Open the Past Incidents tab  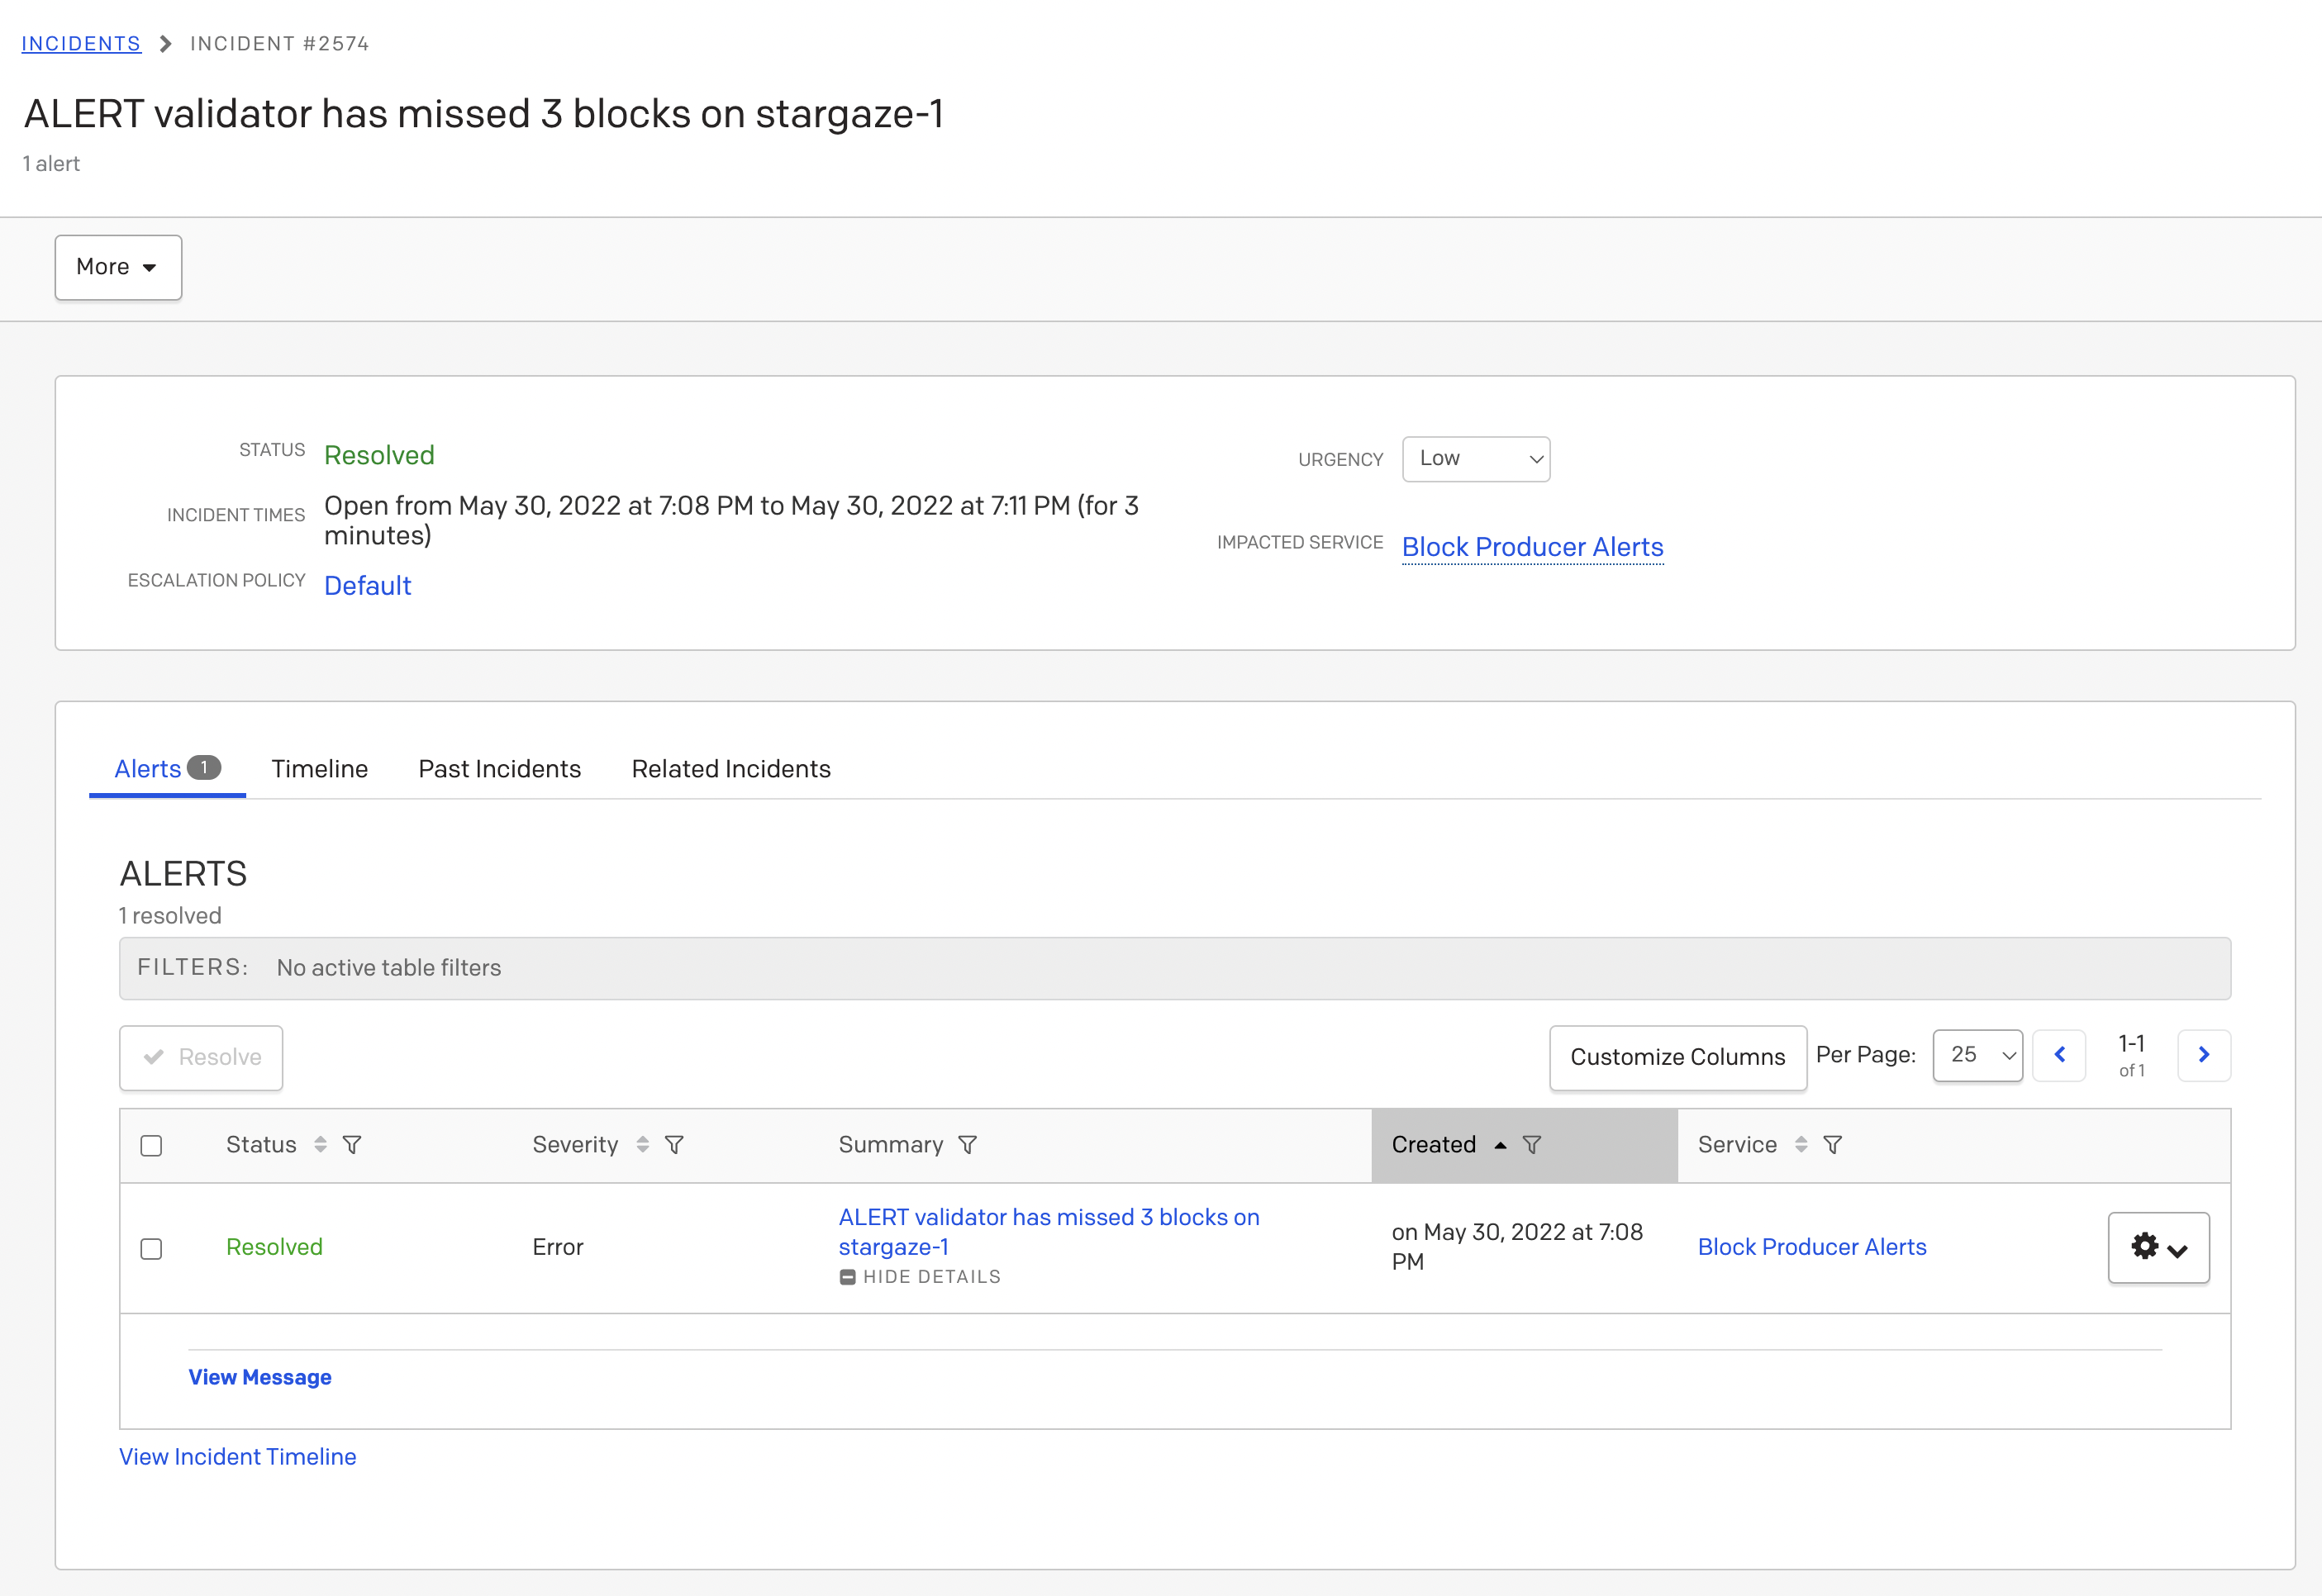click(499, 769)
